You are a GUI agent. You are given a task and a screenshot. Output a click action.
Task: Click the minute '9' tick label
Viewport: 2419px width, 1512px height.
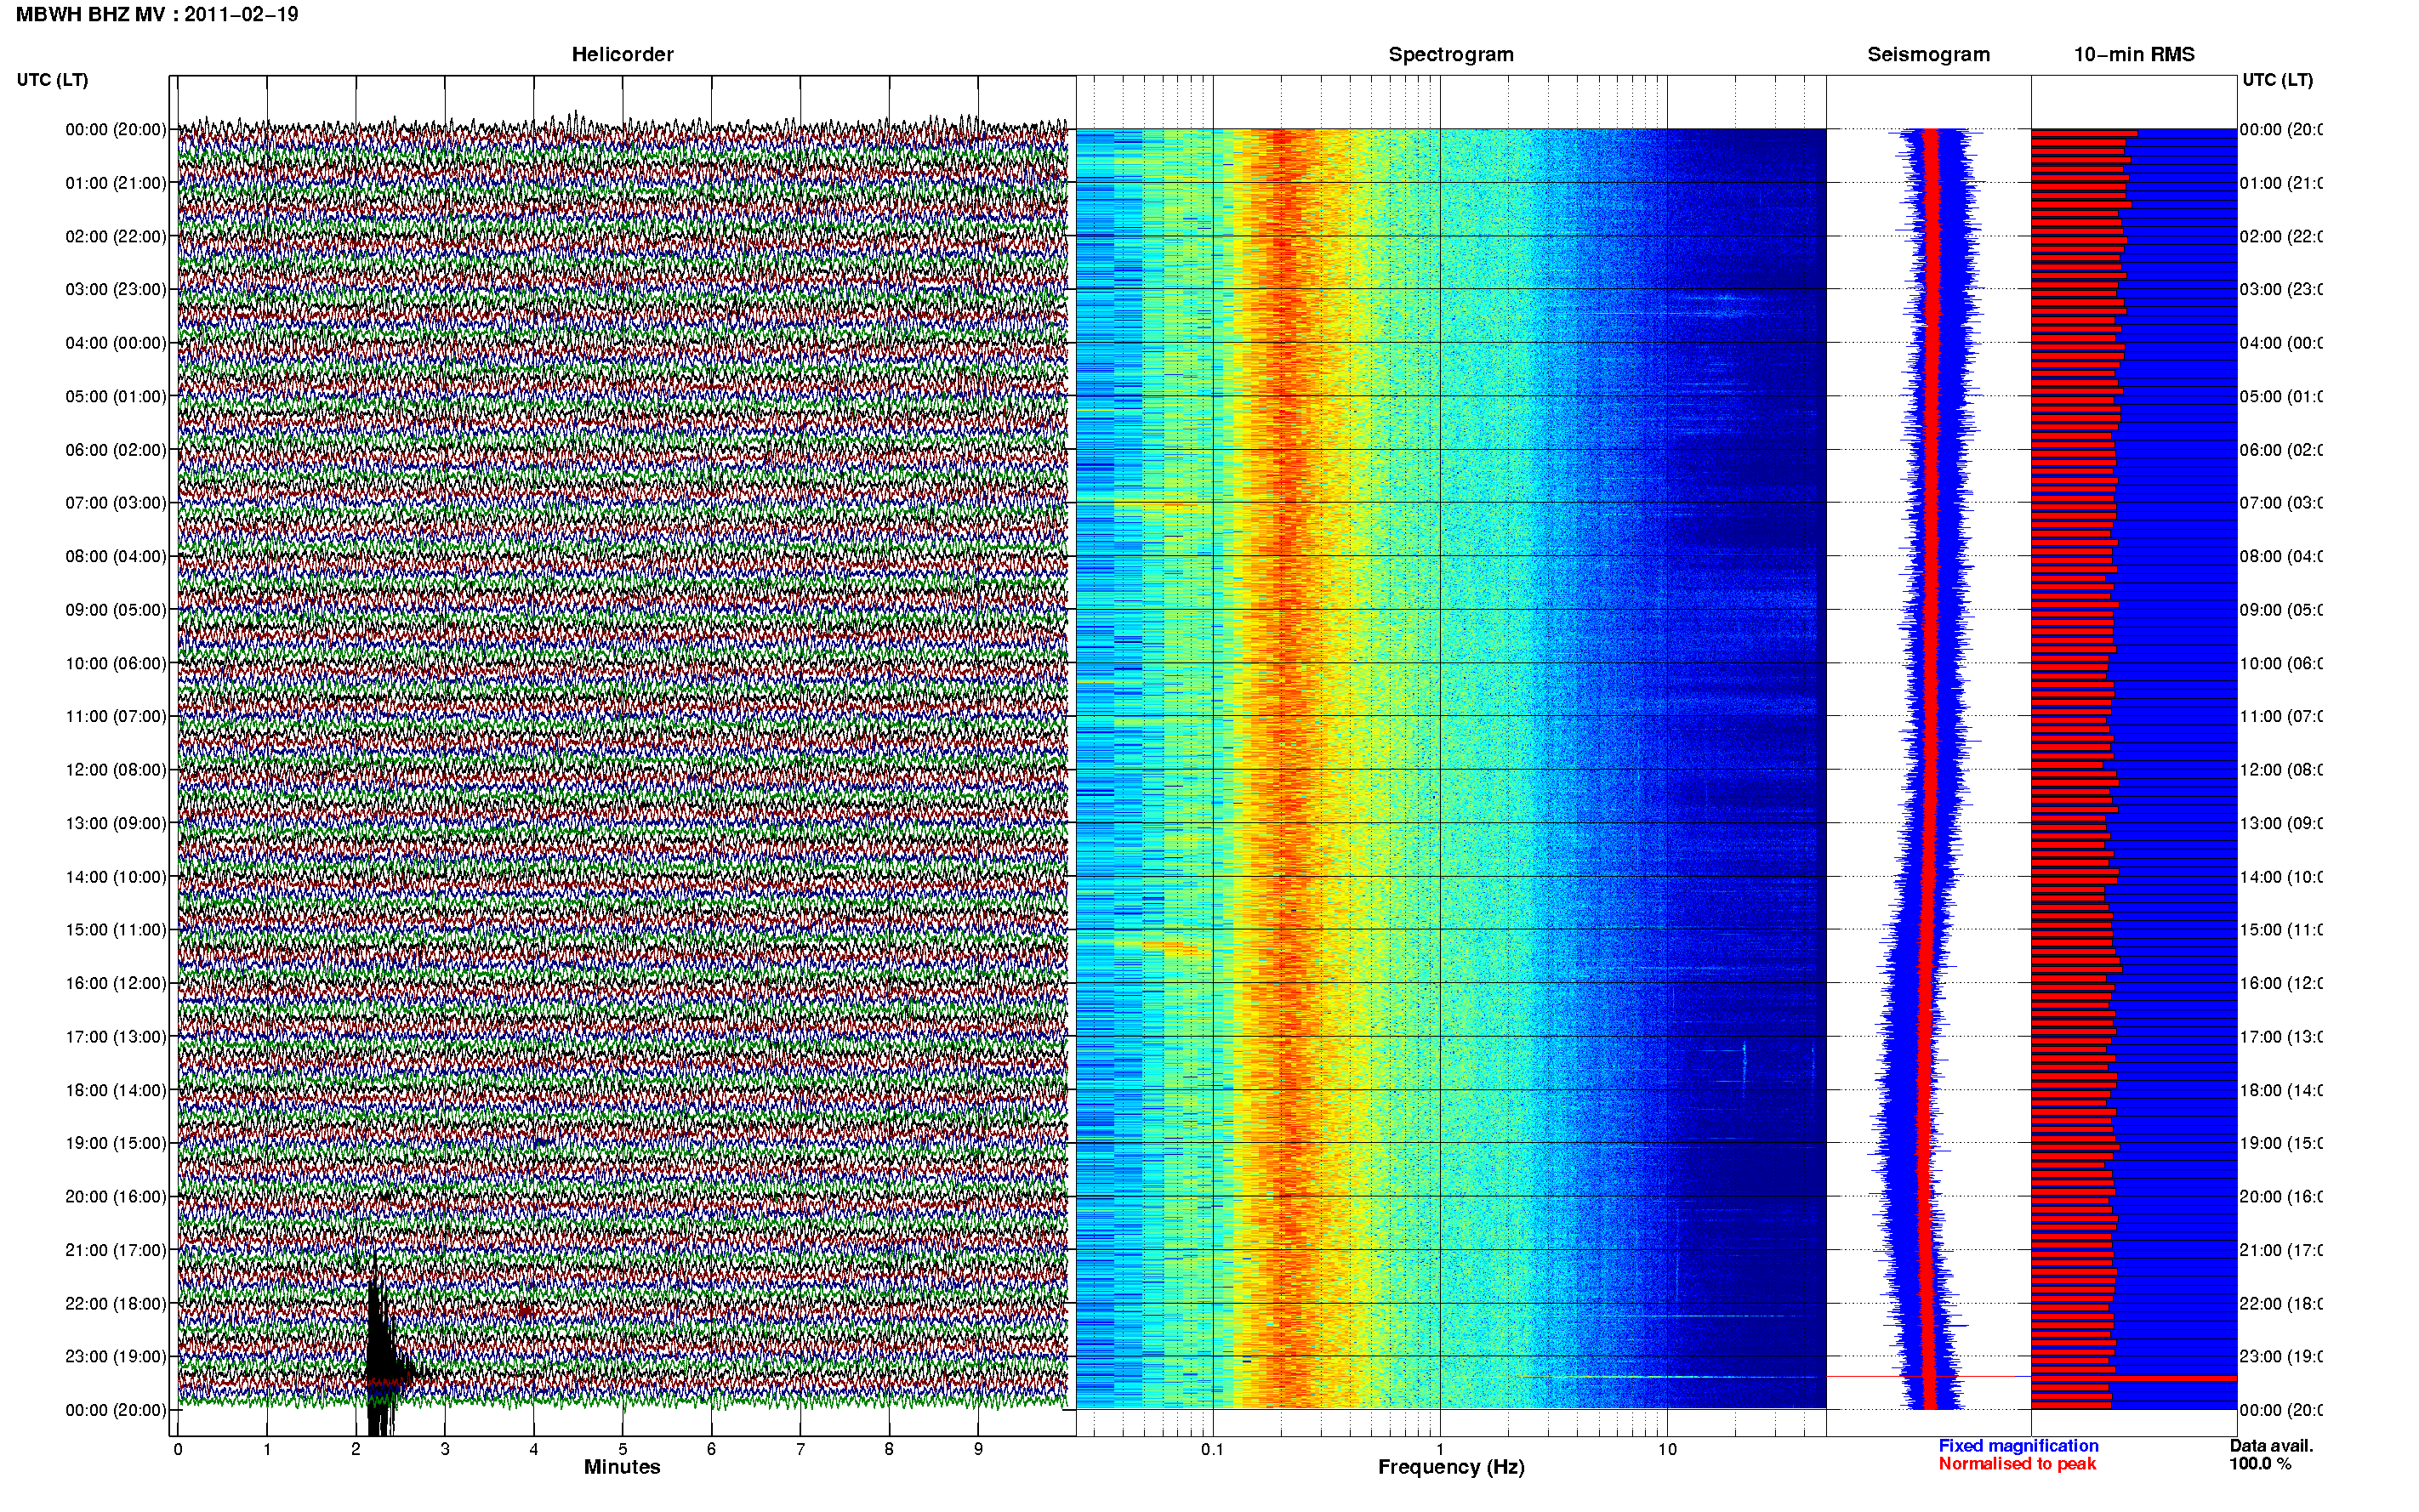click(x=978, y=1449)
